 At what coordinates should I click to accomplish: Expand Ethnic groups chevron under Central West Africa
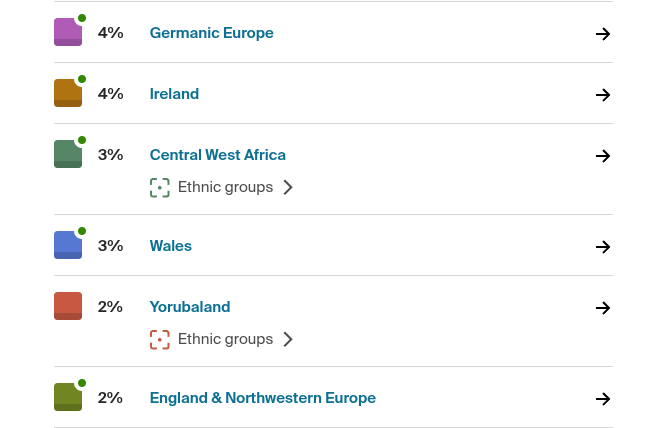point(288,187)
